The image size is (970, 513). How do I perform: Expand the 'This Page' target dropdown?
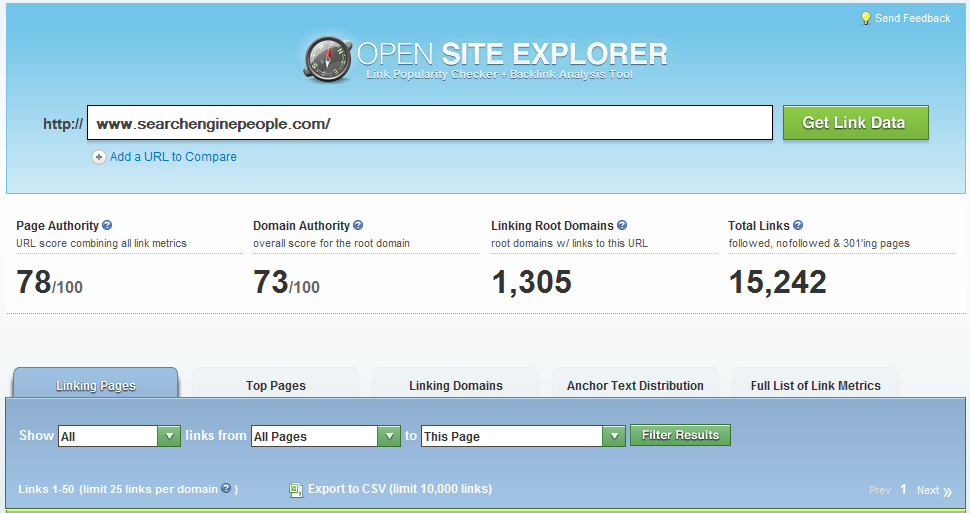(613, 436)
